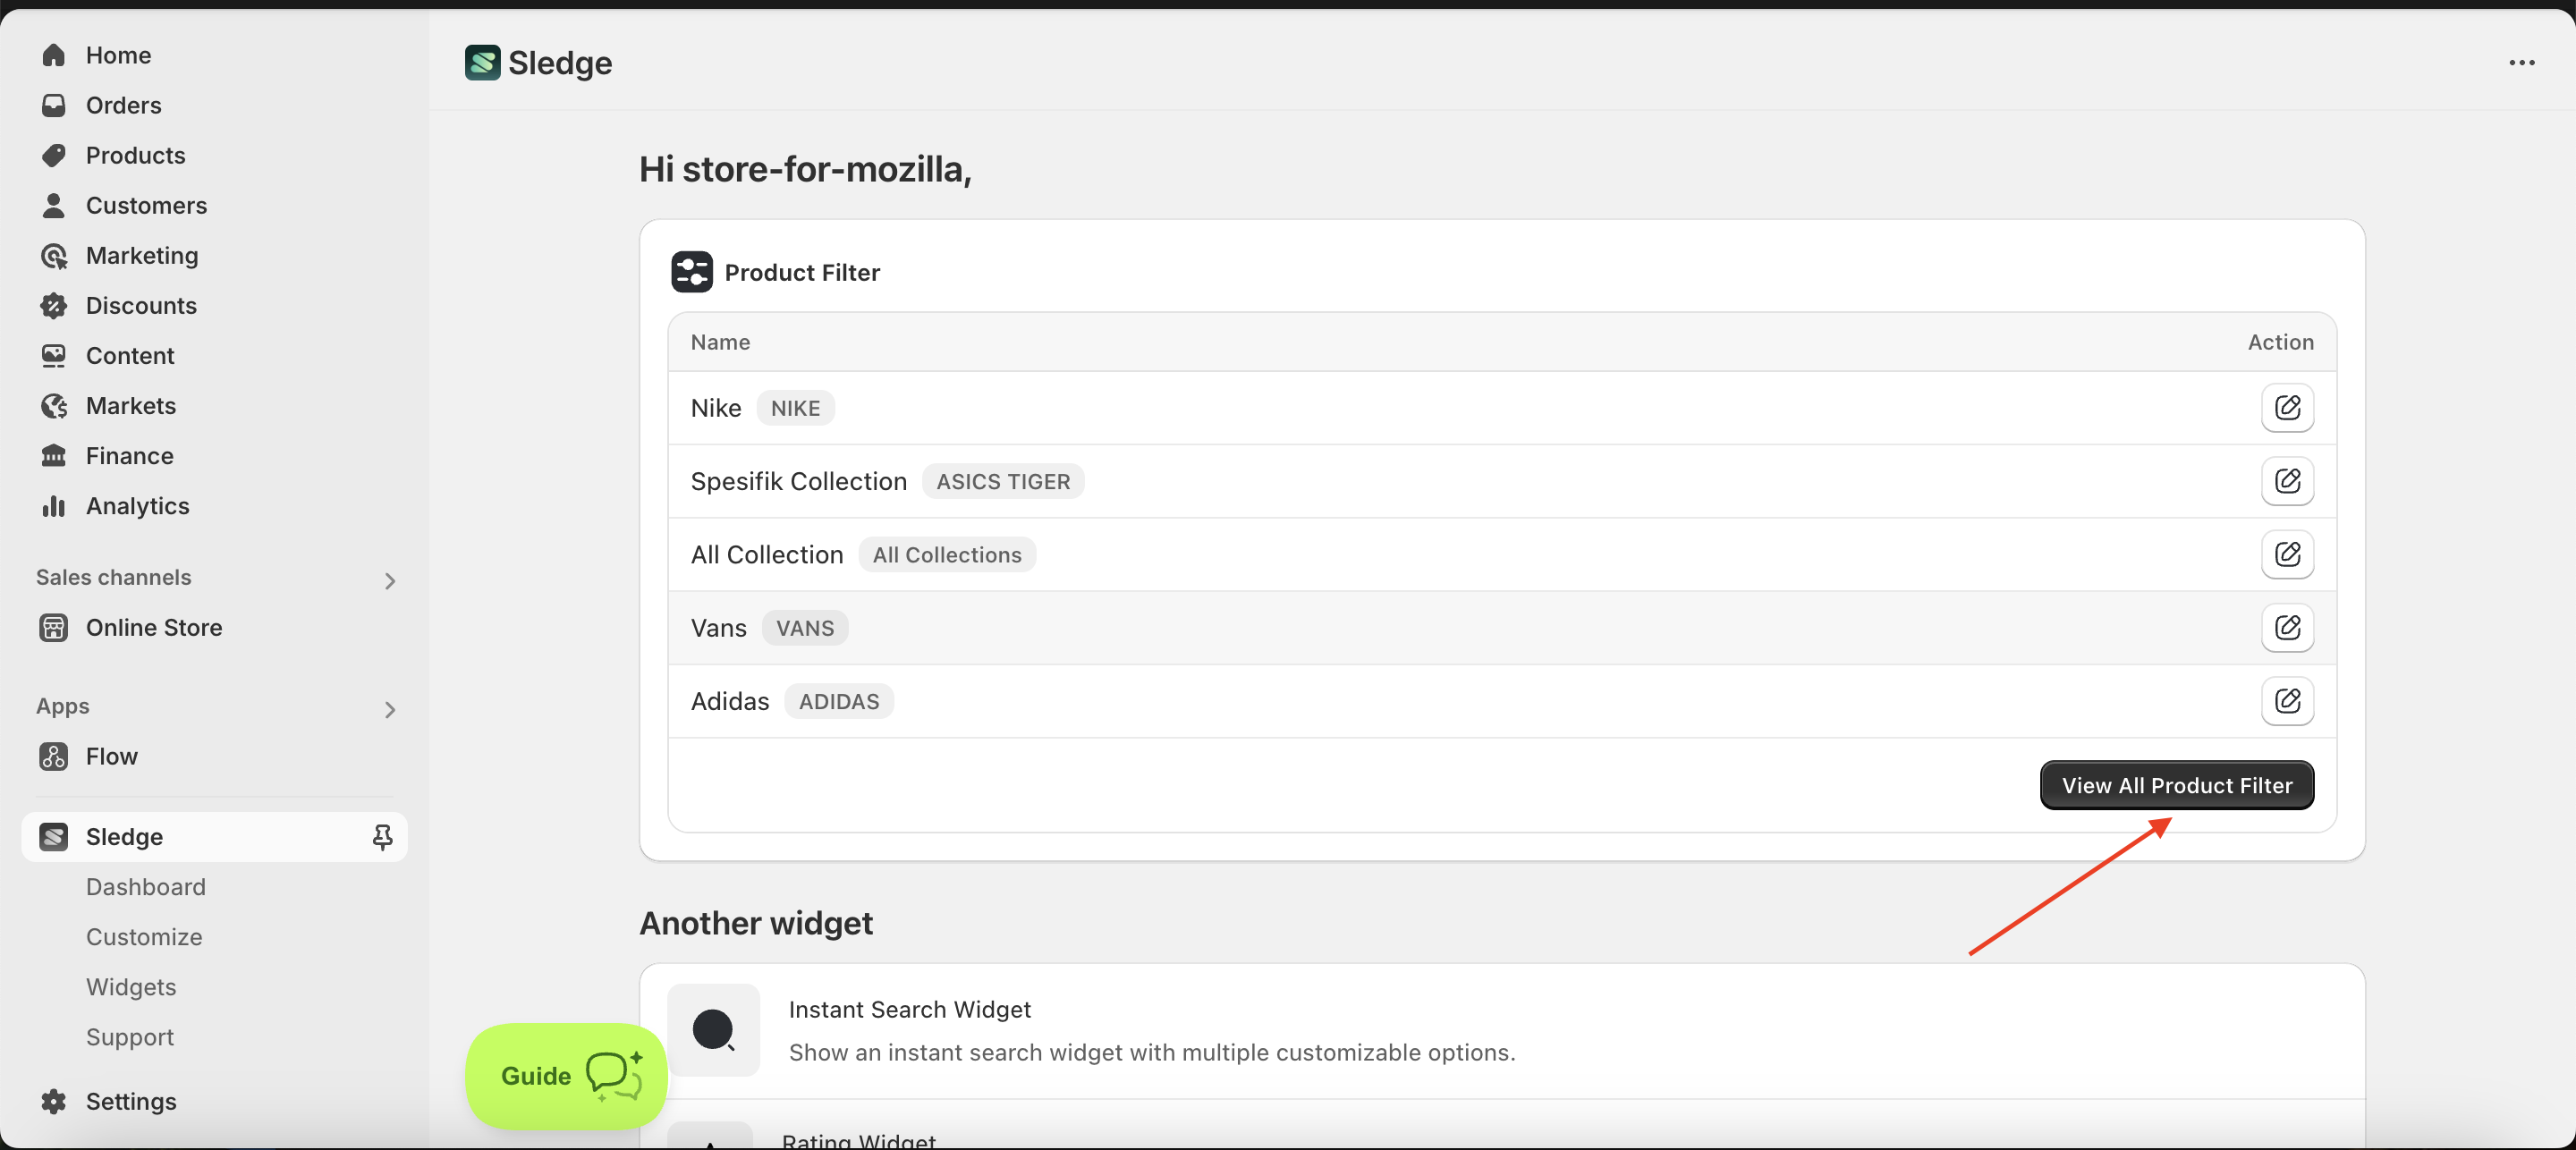Click the Sledge logo in header
The height and width of the screenshot is (1150, 2576).
tap(482, 63)
